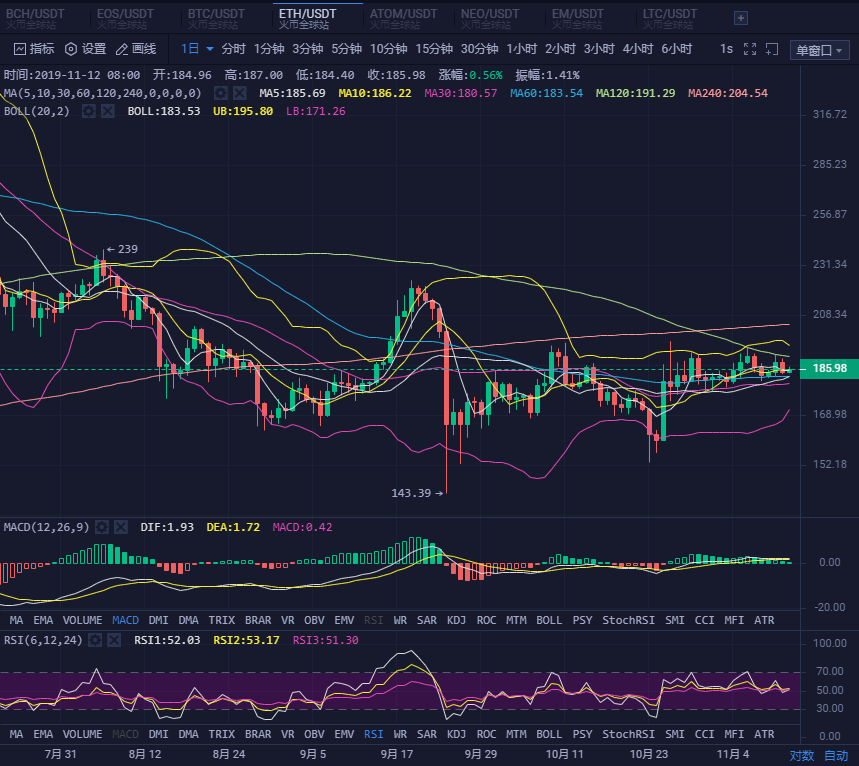Switch to the BTC/USDT tab
Image resolution: width=859 pixels, height=766 pixels.
click(216, 17)
